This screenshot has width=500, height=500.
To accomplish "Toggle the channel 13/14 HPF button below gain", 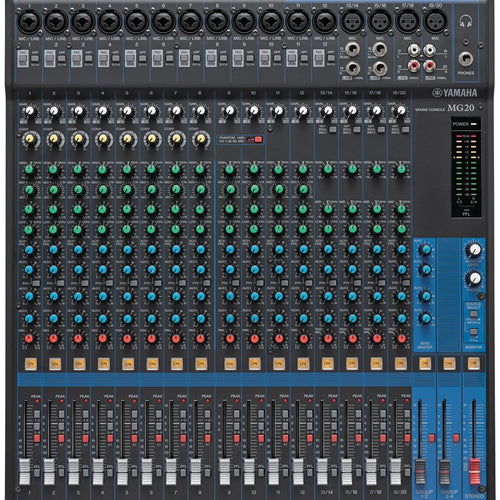I will click(332, 130).
